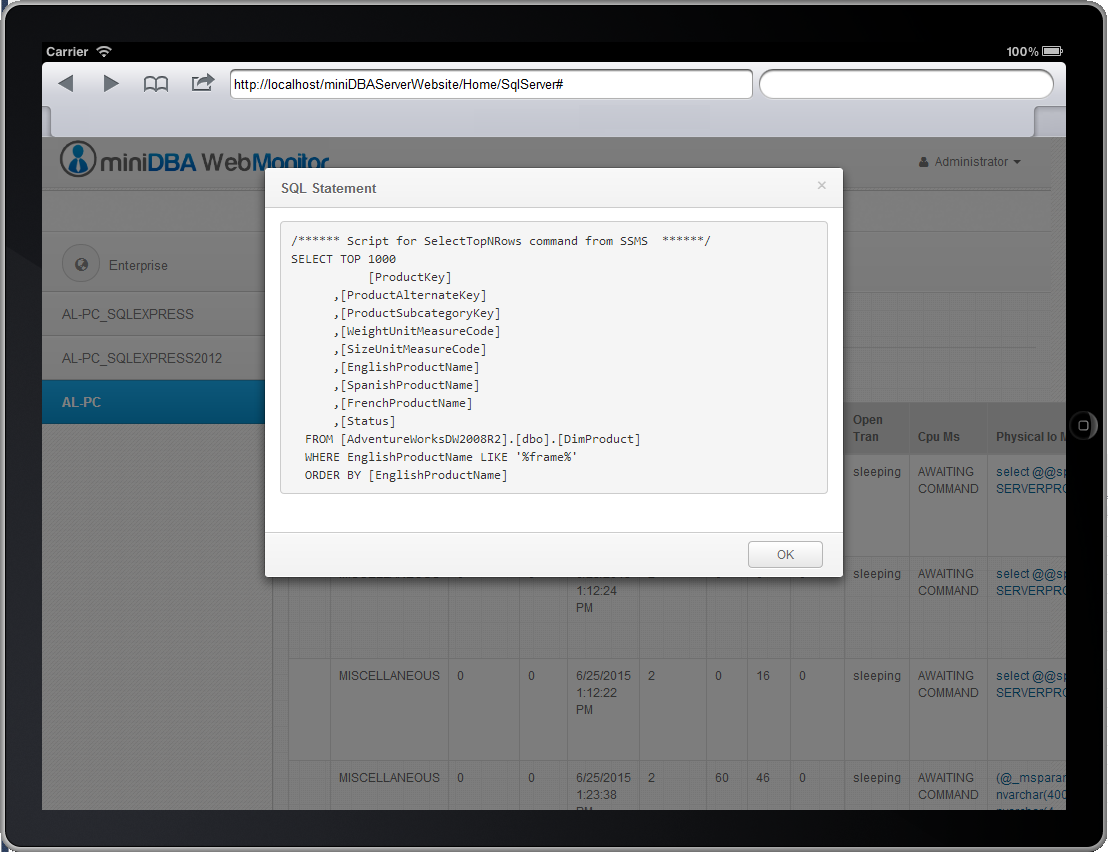This screenshot has height=852, width=1108.
Task: Close the SQL Statement dialog with the X
Action: click(x=821, y=185)
